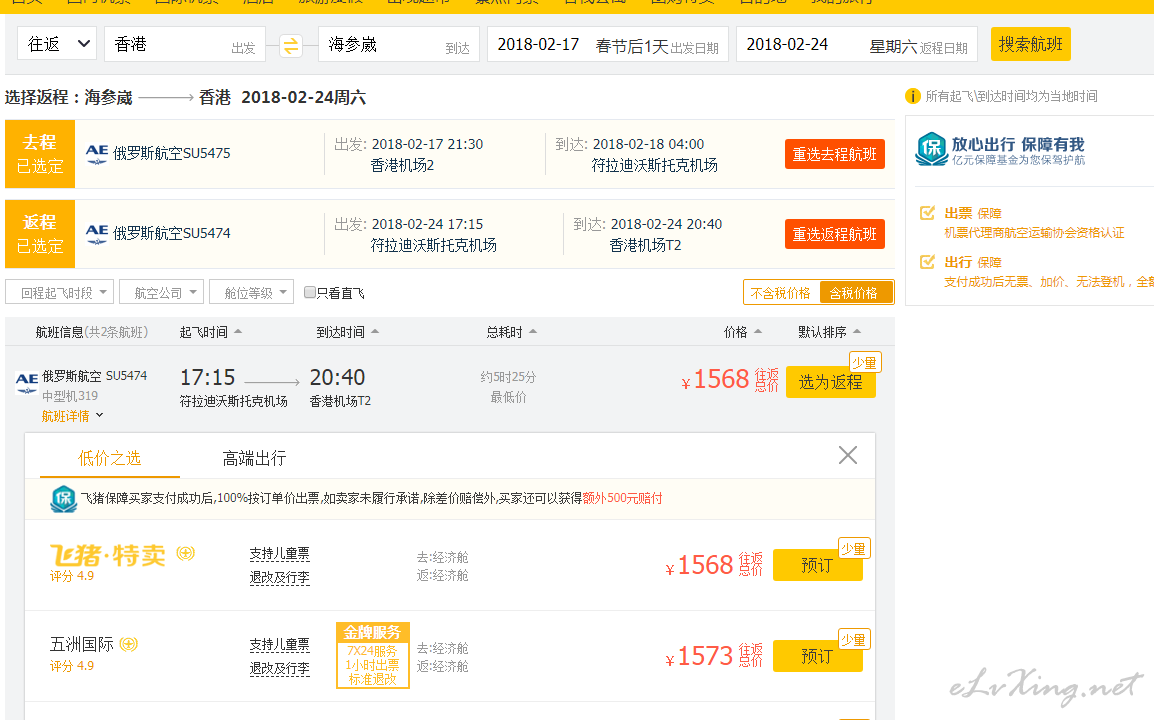This screenshot has width=1154, height=720.
Task: Click the badge icon next to 五洲国际
Action: pos(128,645)
